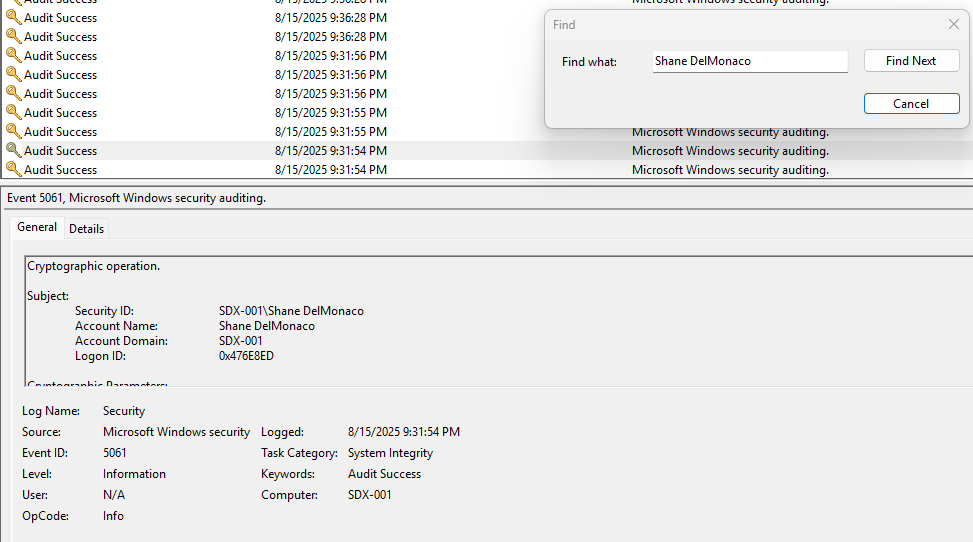The height and width of the screenshot is (542, 973).
Task: Click the key icon of the highlighted 9:31:54 PM event
Action: point(13,150)
